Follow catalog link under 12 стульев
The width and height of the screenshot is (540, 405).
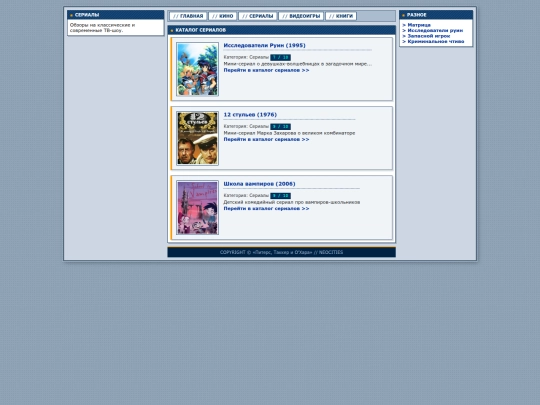click(x=266, y=139)
